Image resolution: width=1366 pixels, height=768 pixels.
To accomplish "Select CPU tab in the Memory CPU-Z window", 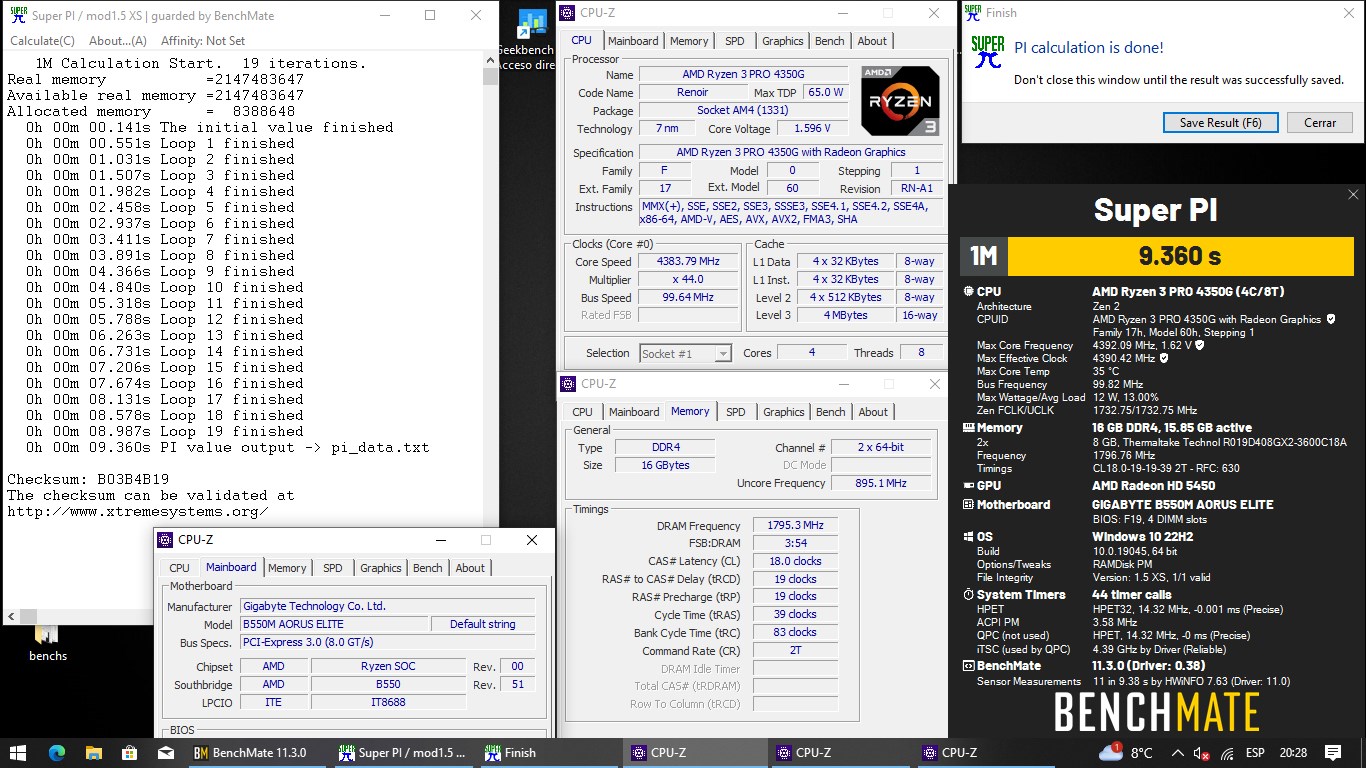I will (x=582, y=412).
